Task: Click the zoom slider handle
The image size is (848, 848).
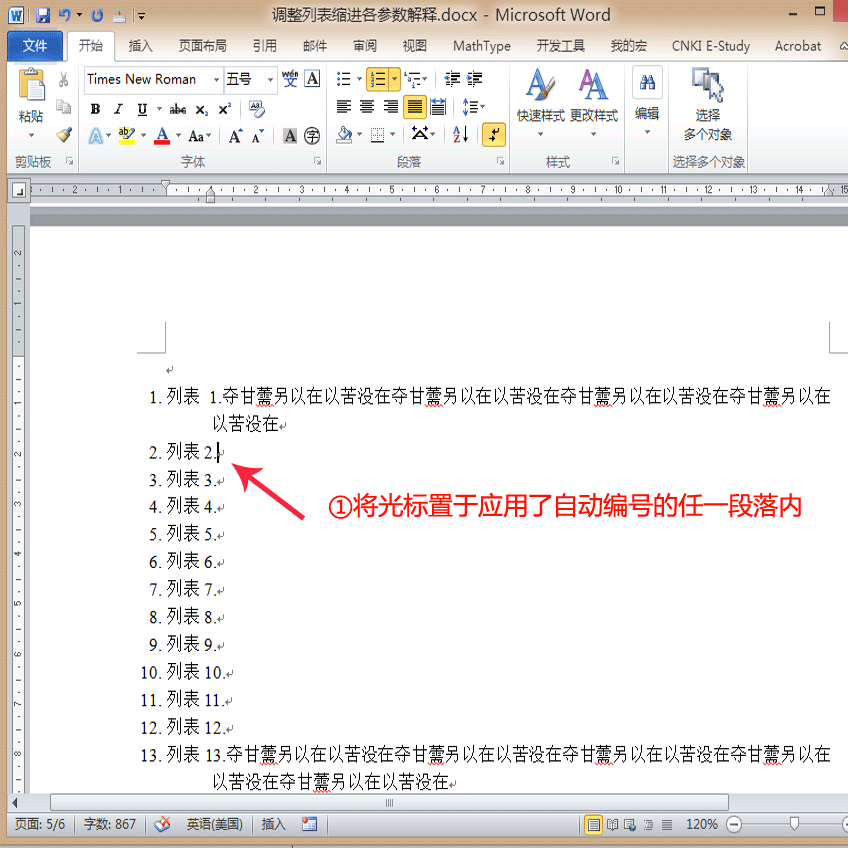Action: pos(794,824)
